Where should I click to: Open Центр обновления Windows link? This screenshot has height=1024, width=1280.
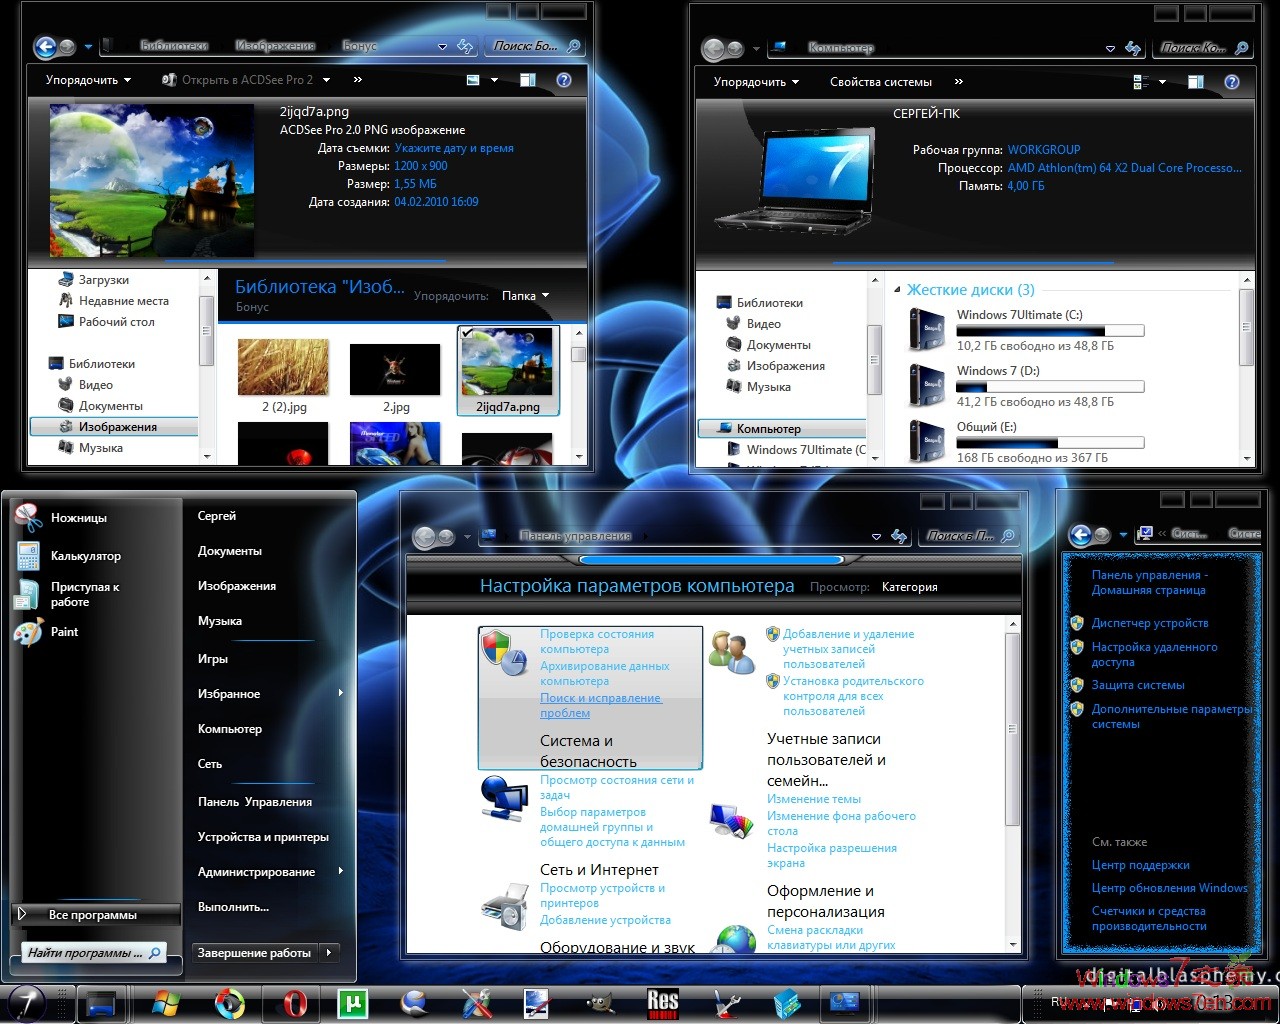click(1169, 888)
